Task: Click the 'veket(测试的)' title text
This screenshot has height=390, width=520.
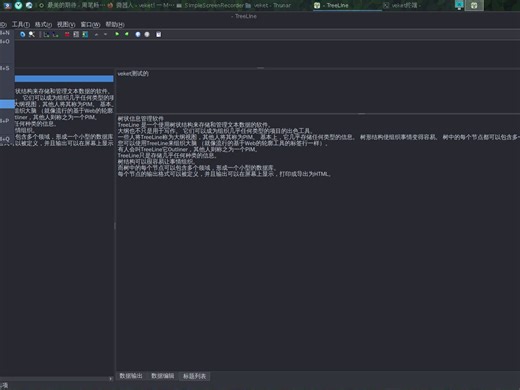Action: pyautogui.click(x=133, y=73)
